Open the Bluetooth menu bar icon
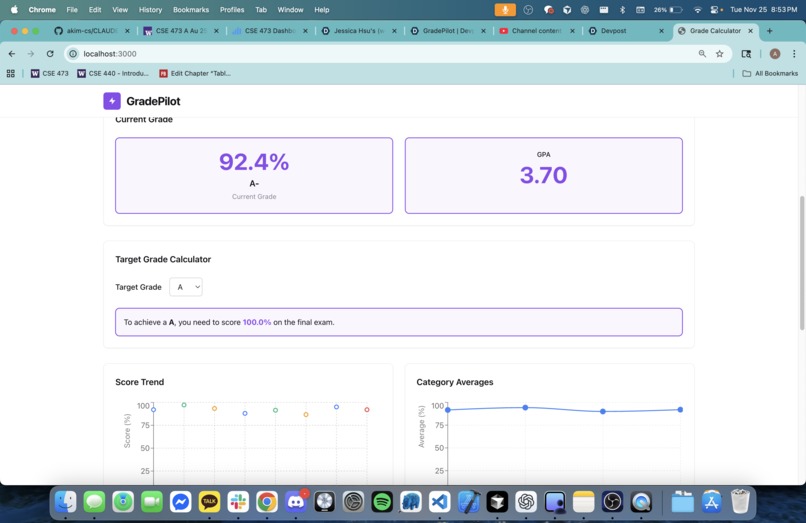Image resolution: width=806 pixels, height=523 pixels. 622,9
